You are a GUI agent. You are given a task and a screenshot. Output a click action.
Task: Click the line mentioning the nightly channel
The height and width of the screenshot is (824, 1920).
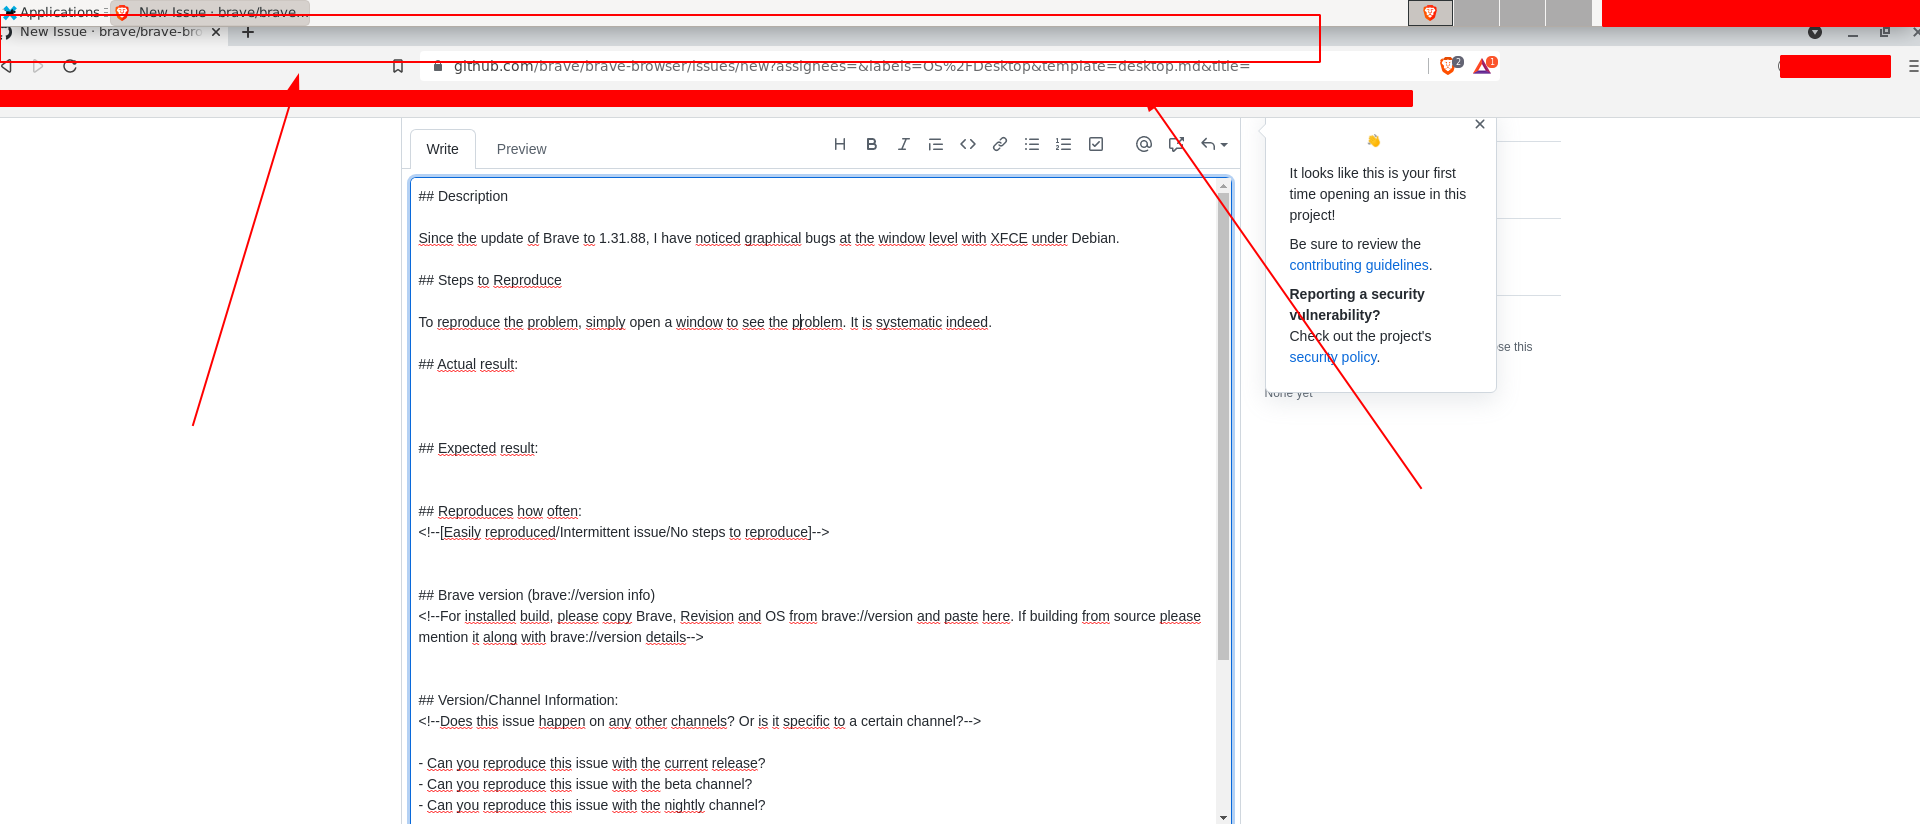tap(592, 805)
